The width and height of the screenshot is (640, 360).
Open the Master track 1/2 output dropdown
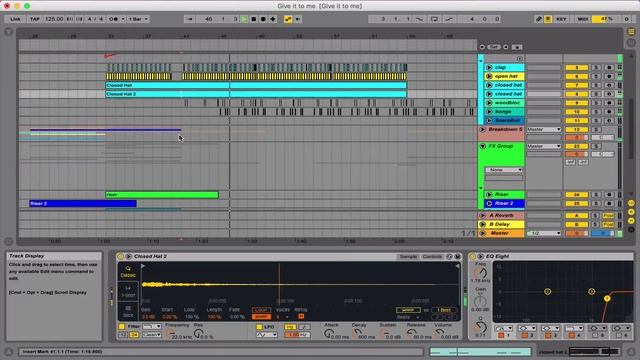click(544, 233)
